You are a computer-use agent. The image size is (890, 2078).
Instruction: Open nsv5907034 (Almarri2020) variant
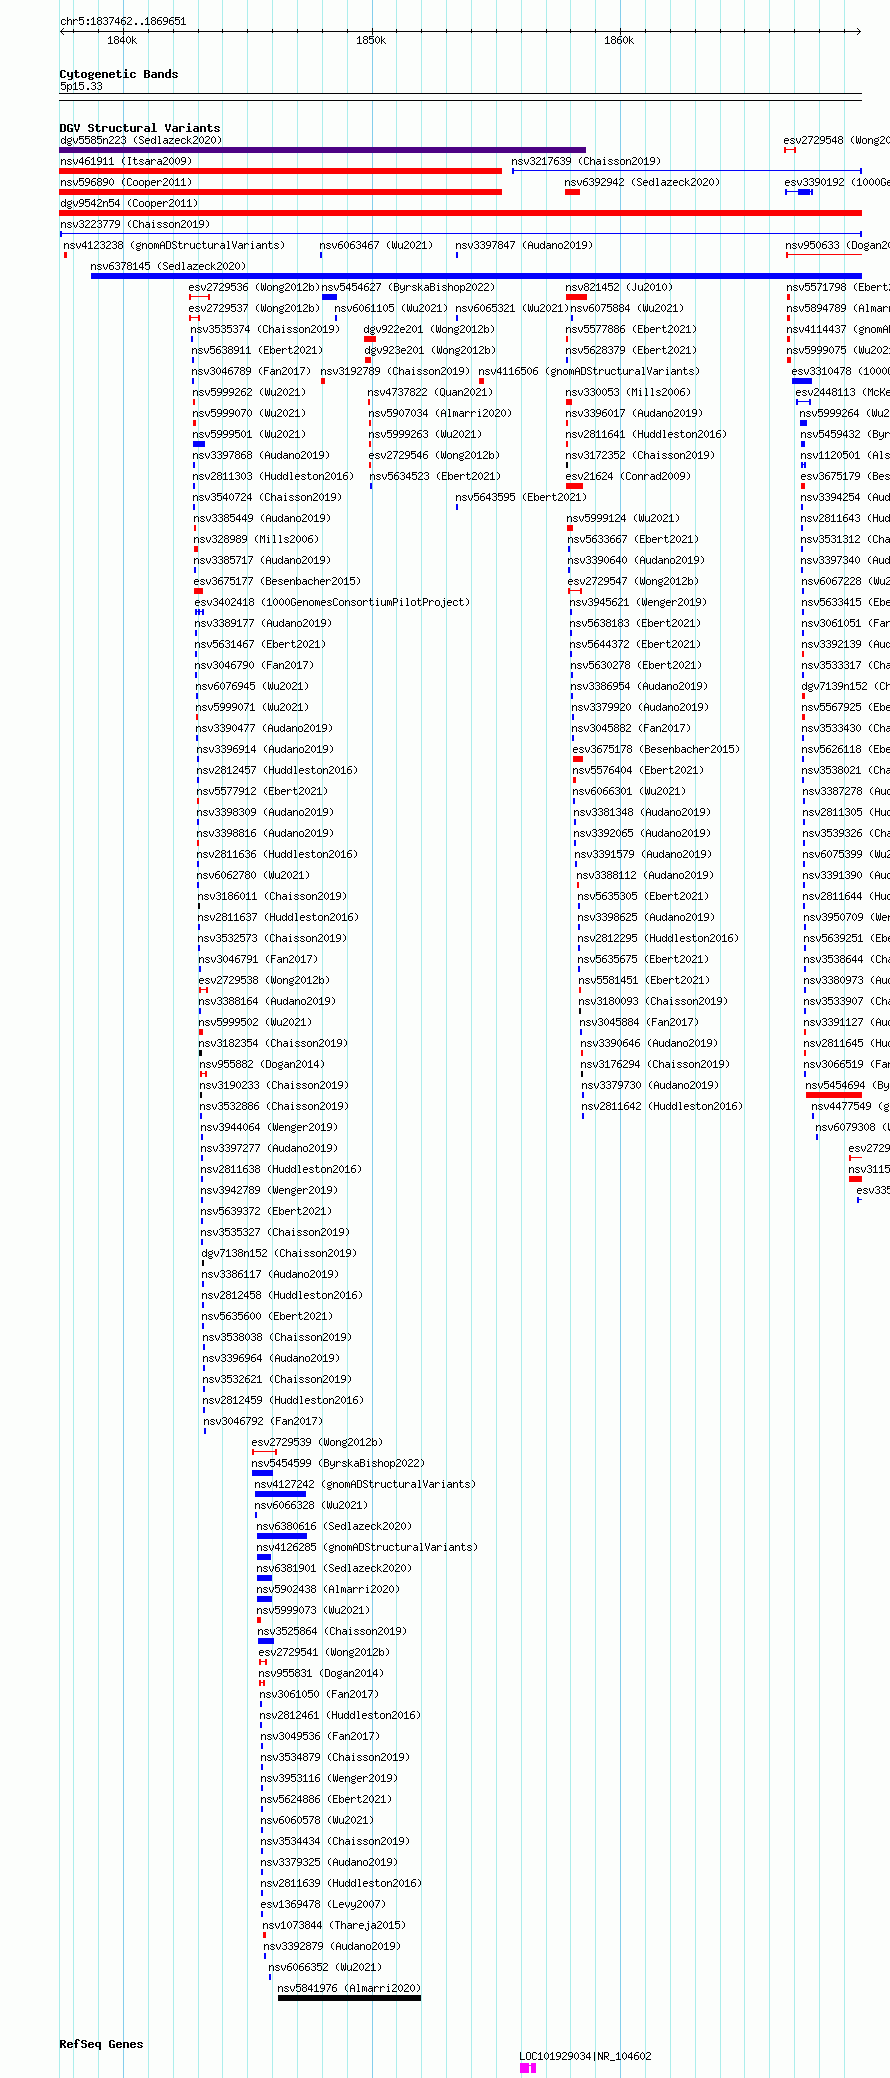[x=440, y=413]
